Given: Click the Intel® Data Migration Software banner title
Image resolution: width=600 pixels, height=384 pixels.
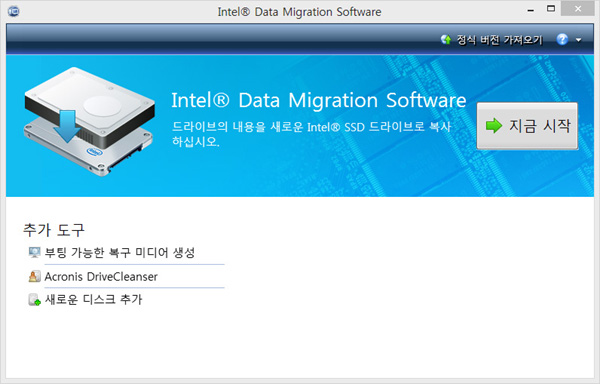Looking at the screenshot, I should pos(318,101).
